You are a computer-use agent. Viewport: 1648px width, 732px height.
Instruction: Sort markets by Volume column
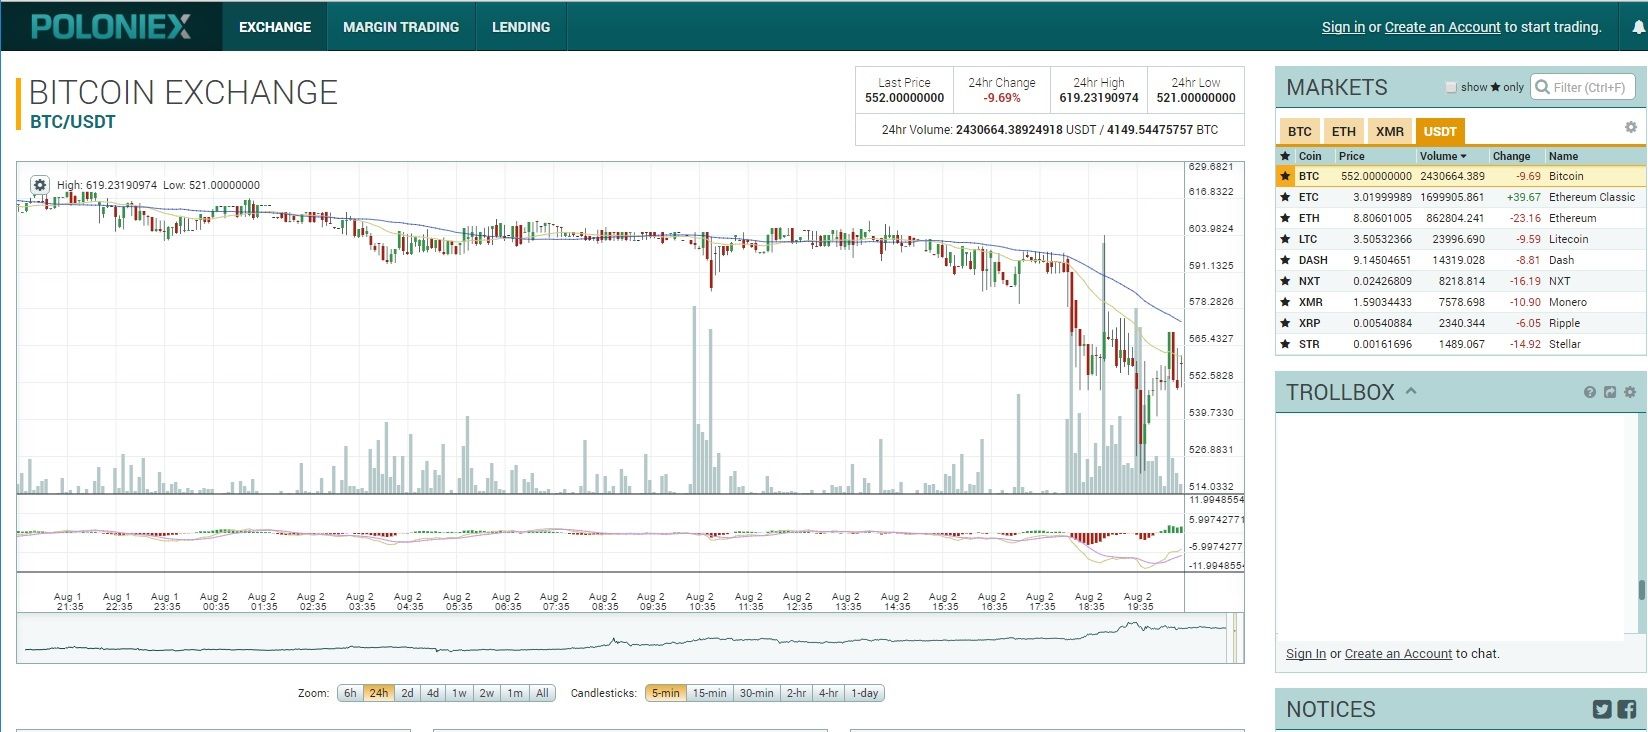(x=1442, y=156)
